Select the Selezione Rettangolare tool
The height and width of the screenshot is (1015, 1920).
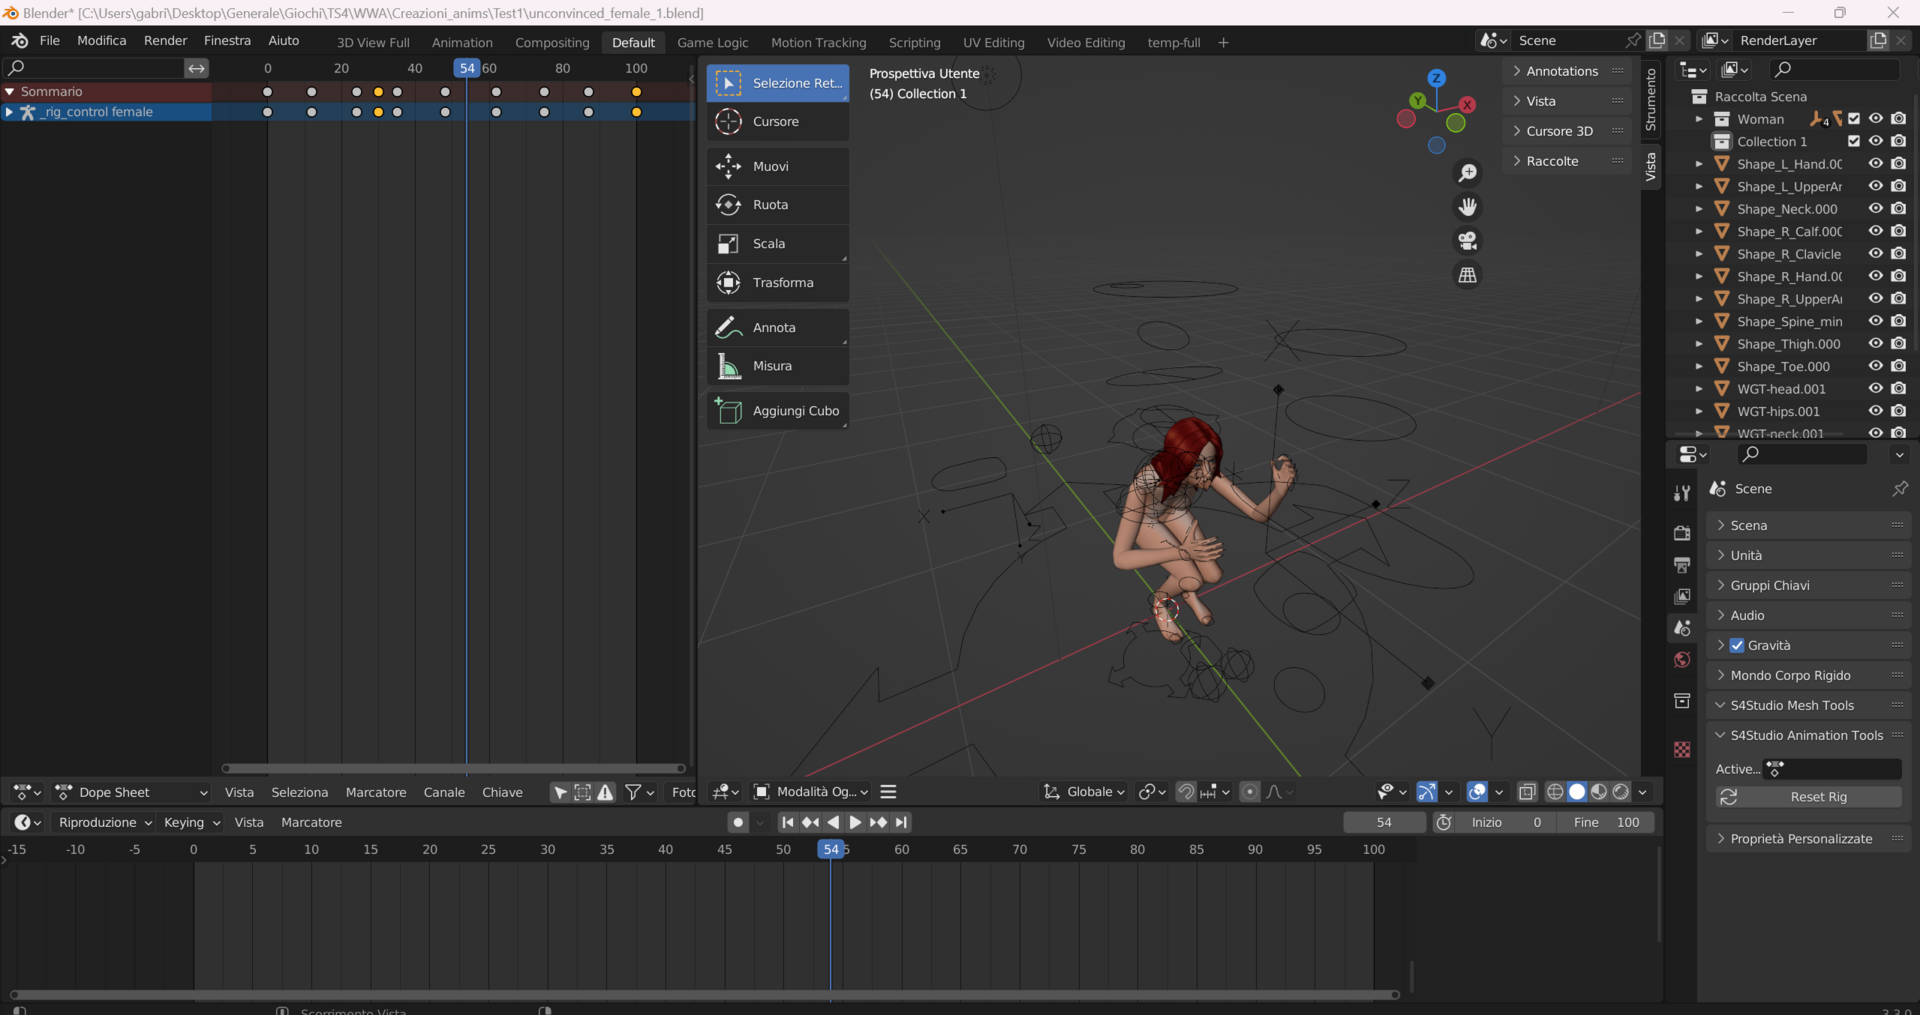[x=778, y=83]
